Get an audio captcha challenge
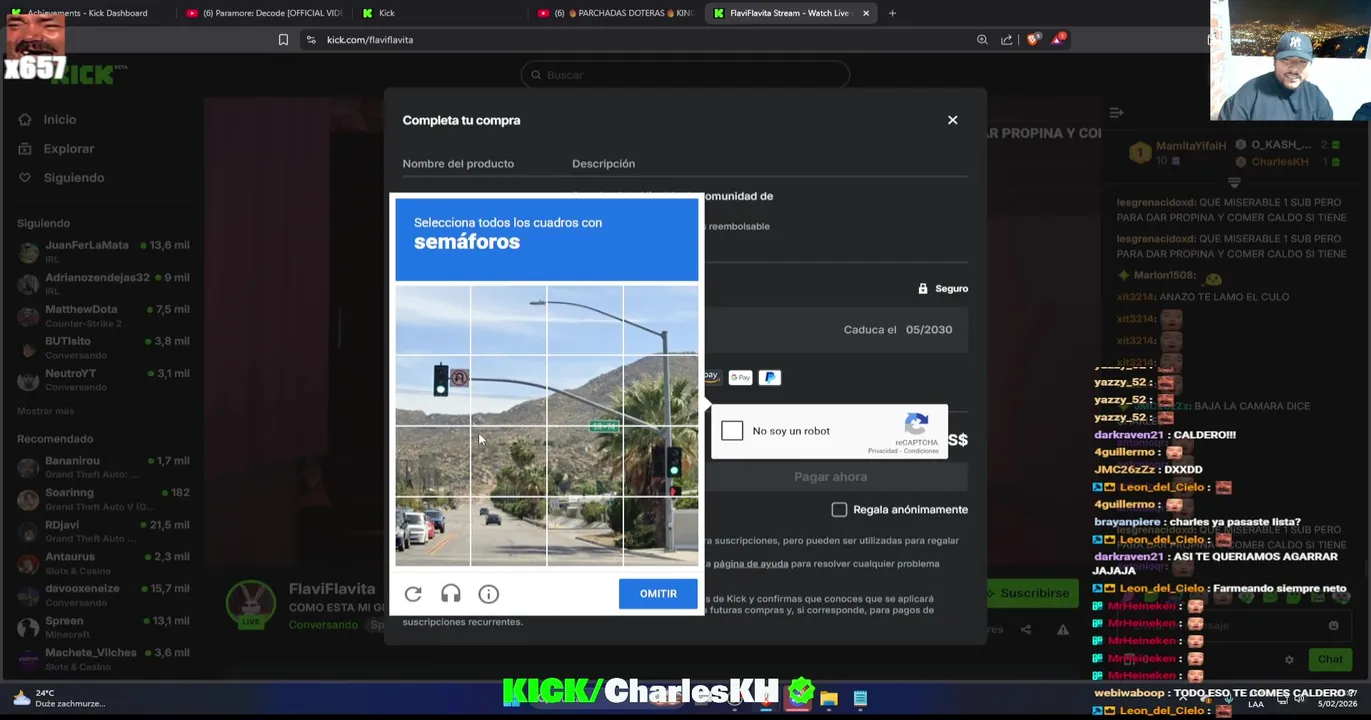 [x=451, y=594]
